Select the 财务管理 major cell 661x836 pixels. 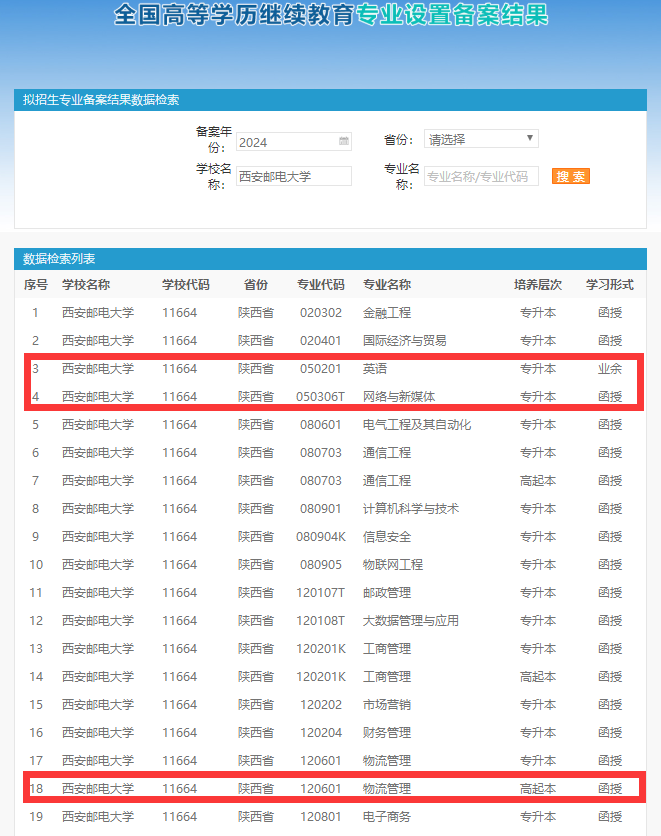coord(387,733)
